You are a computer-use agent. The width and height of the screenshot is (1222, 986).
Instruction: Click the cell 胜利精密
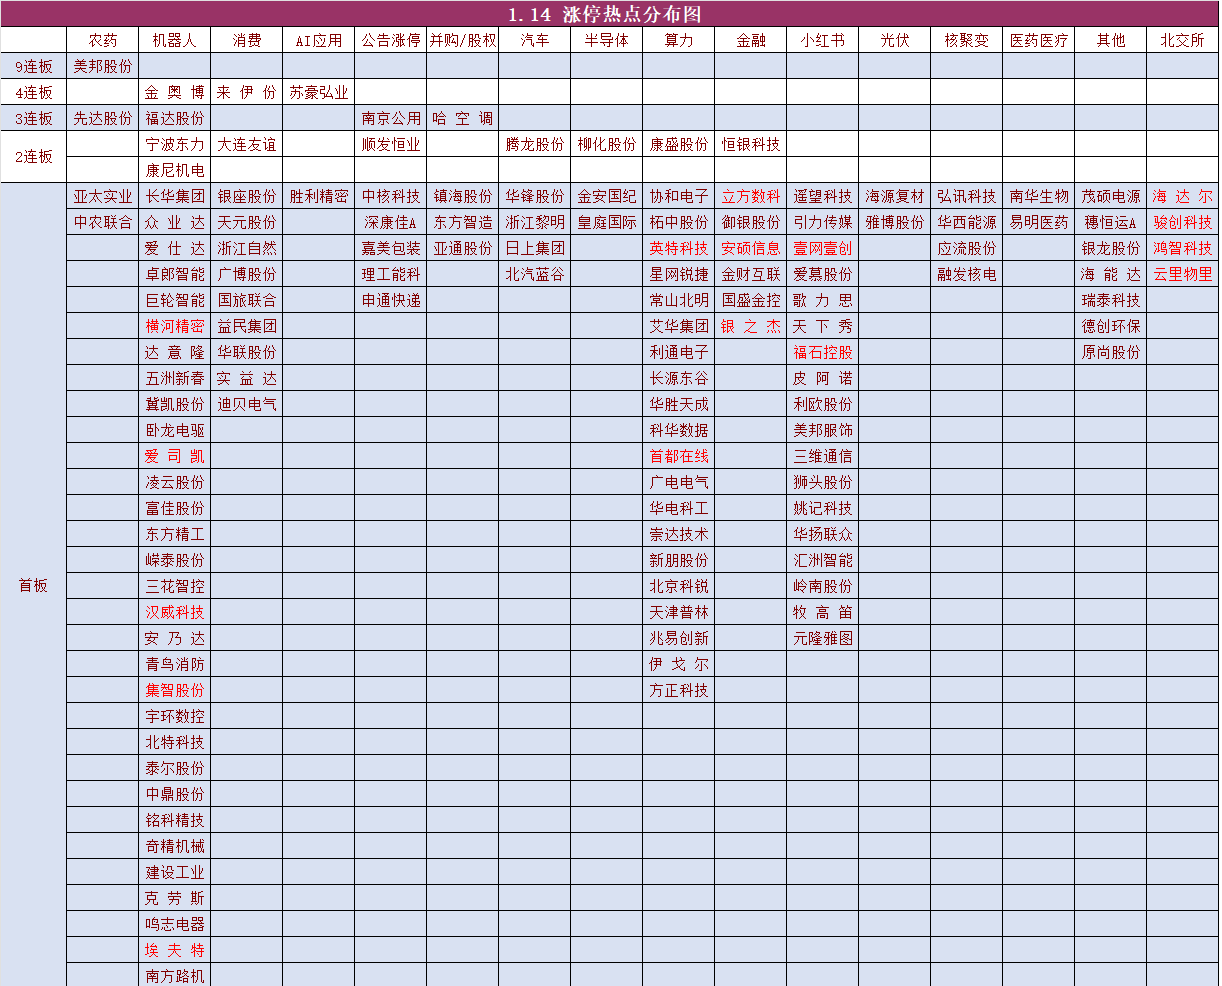(x=319, y=196)
